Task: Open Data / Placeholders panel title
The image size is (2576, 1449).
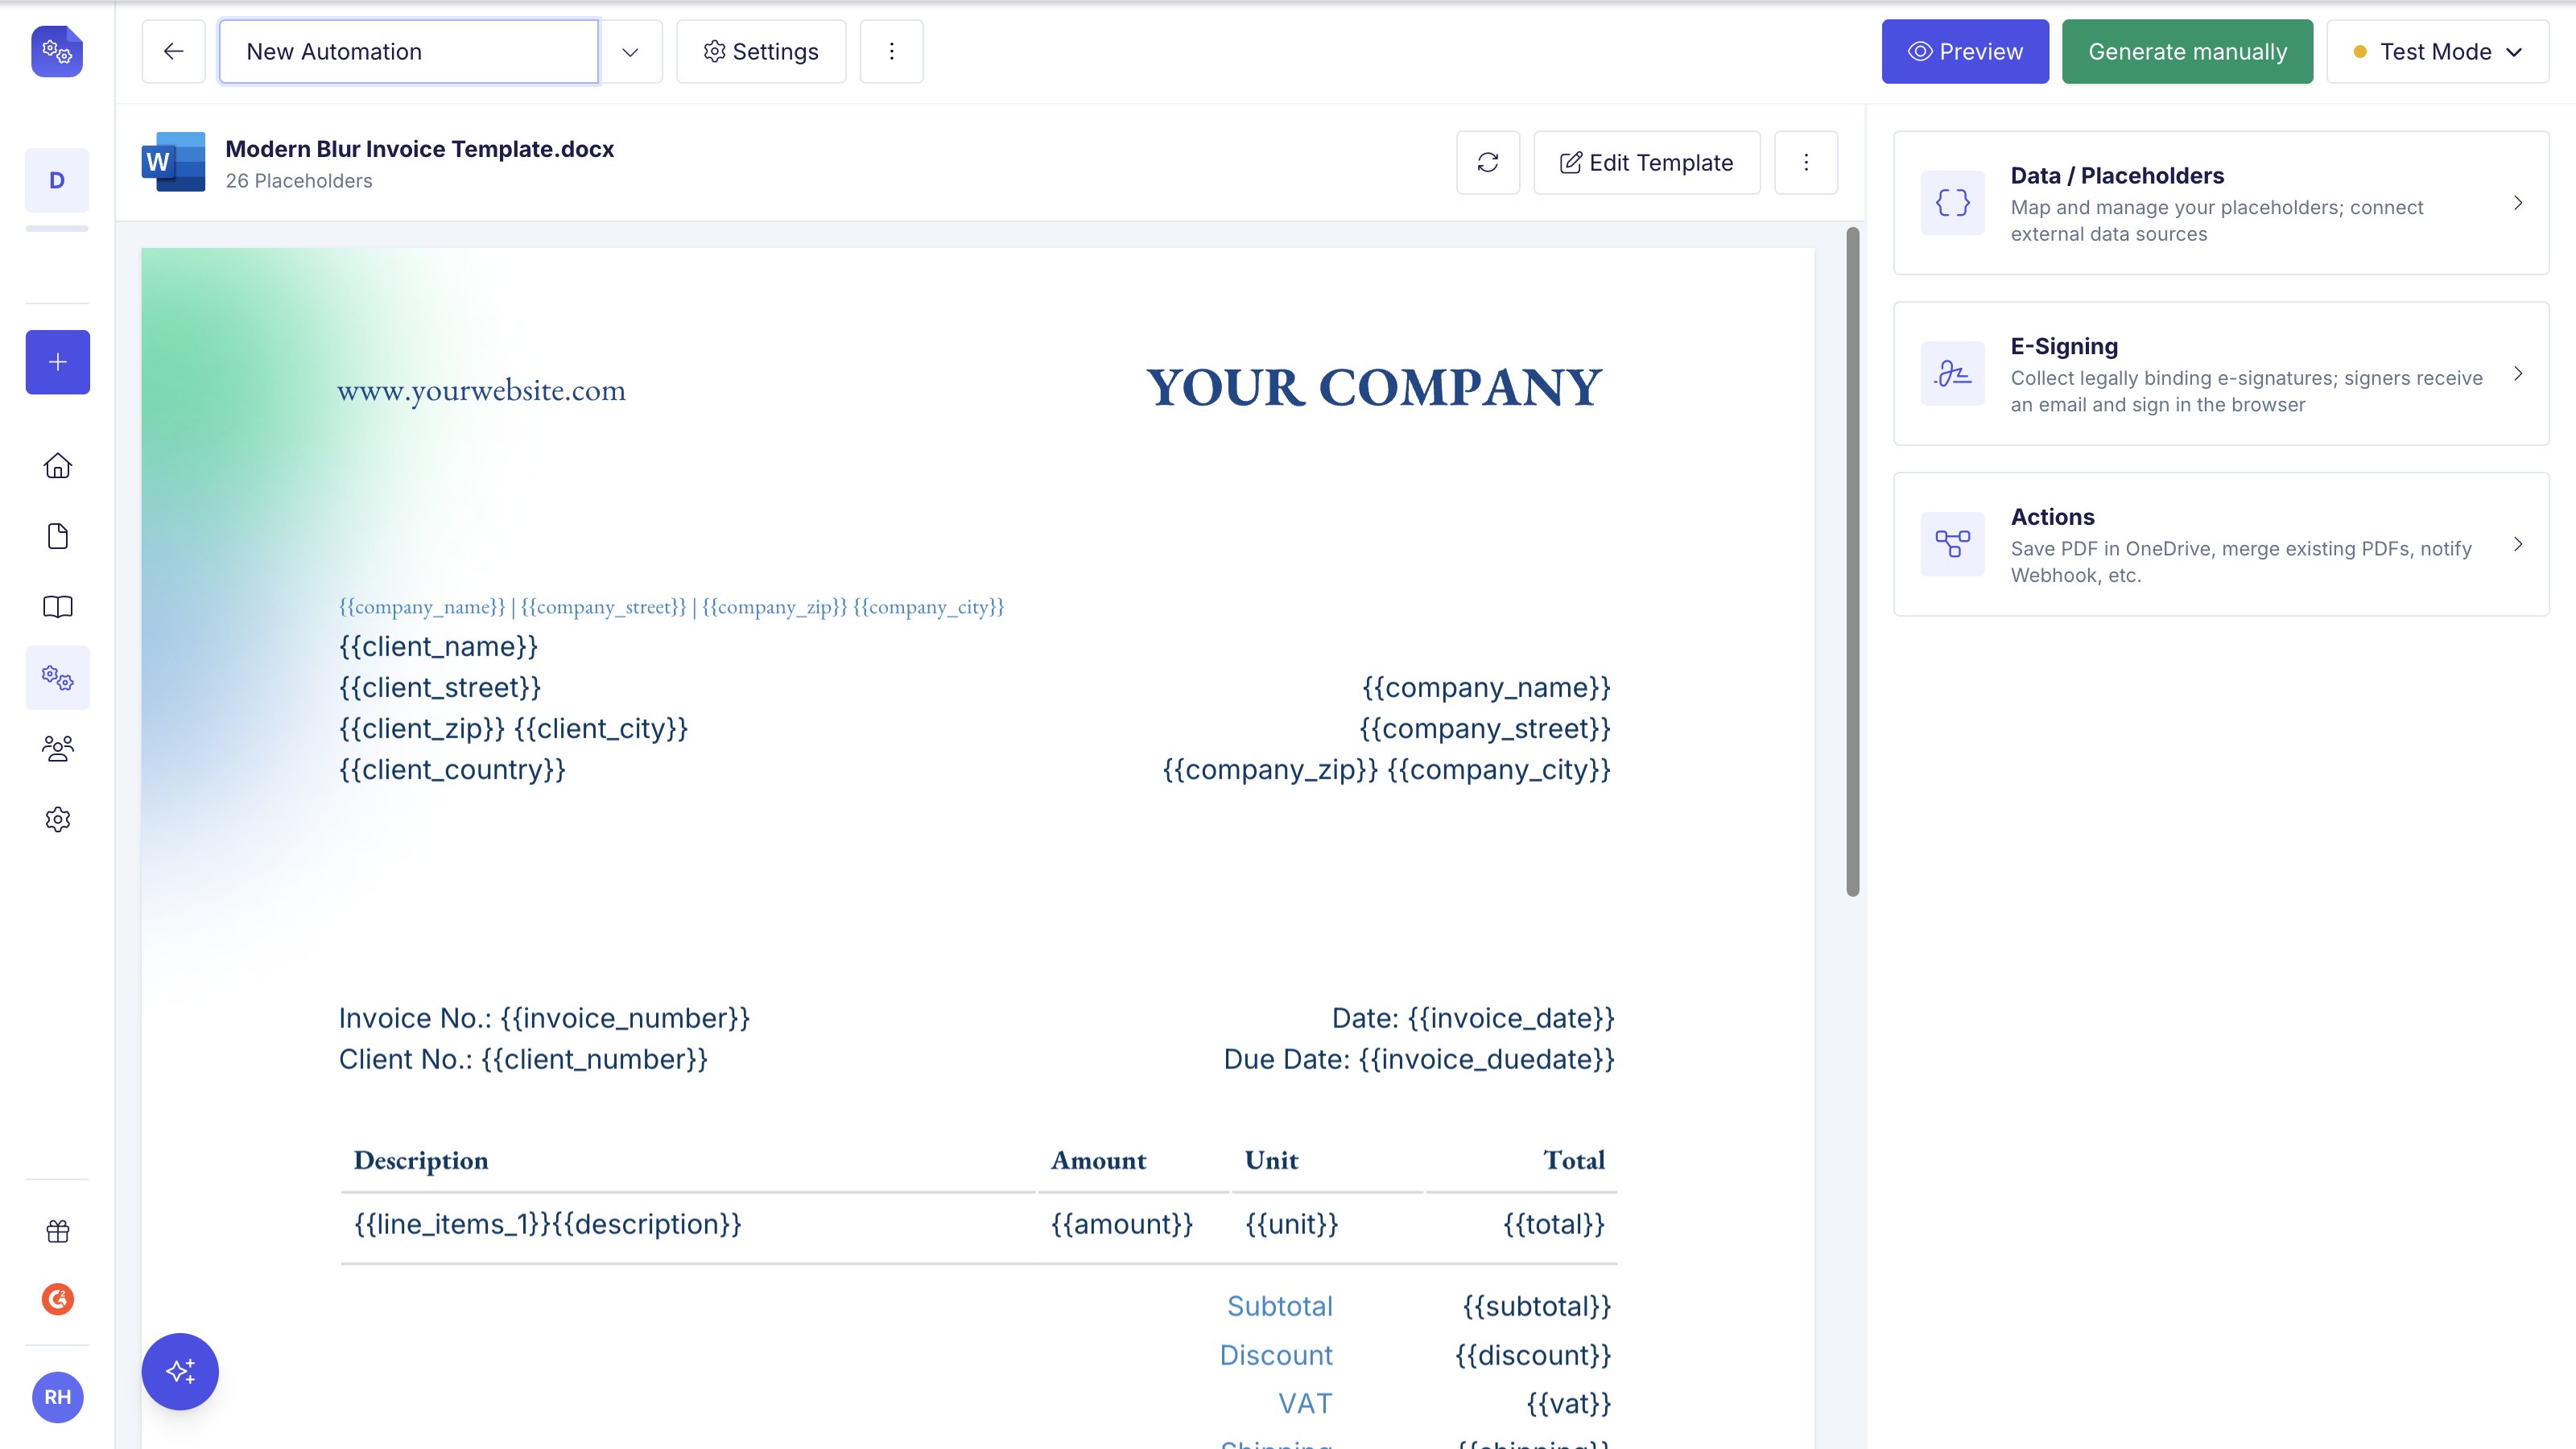Action: coord(2117,176)
